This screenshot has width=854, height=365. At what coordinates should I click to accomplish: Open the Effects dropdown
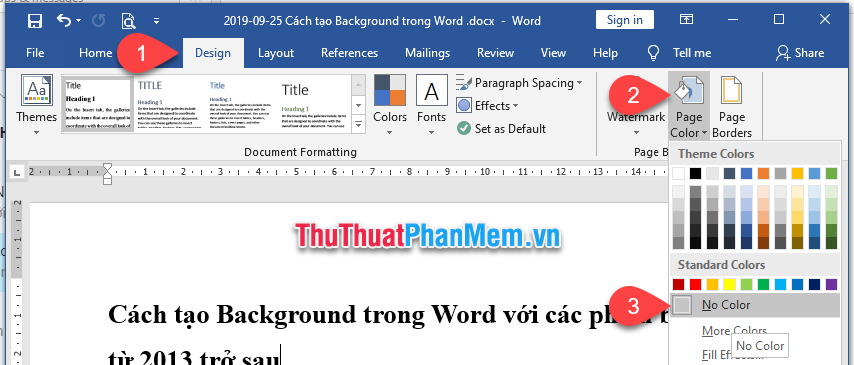[487, 106]
